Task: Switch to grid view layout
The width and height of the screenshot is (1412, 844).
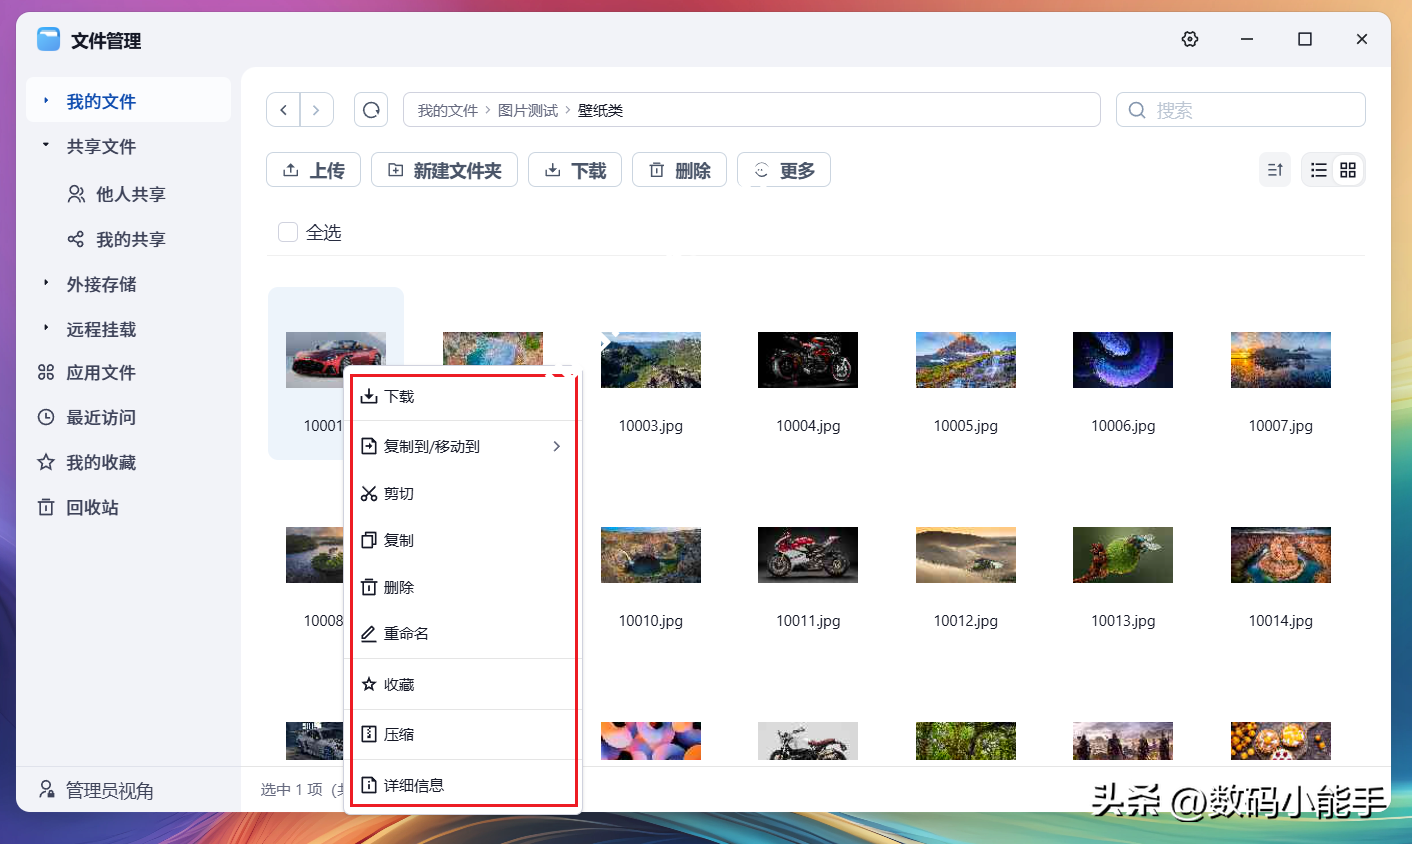Action: [1348, 170]
